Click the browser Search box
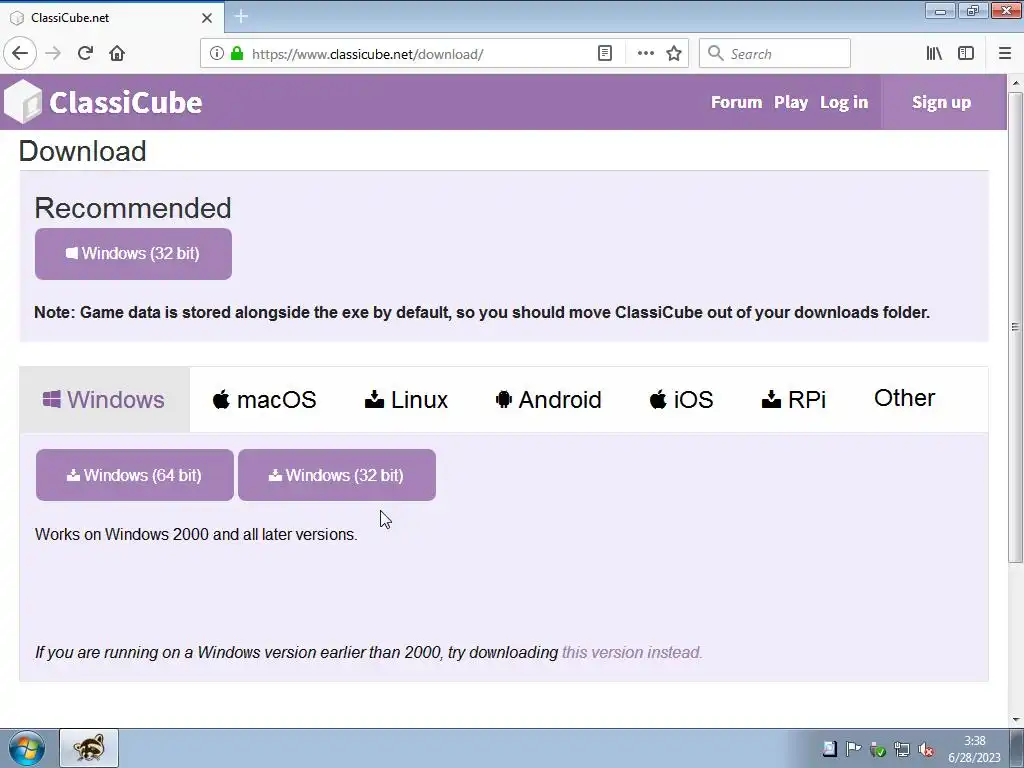Screen dimensions: 1024x768 pyautogui.click(x=775, y=54)
